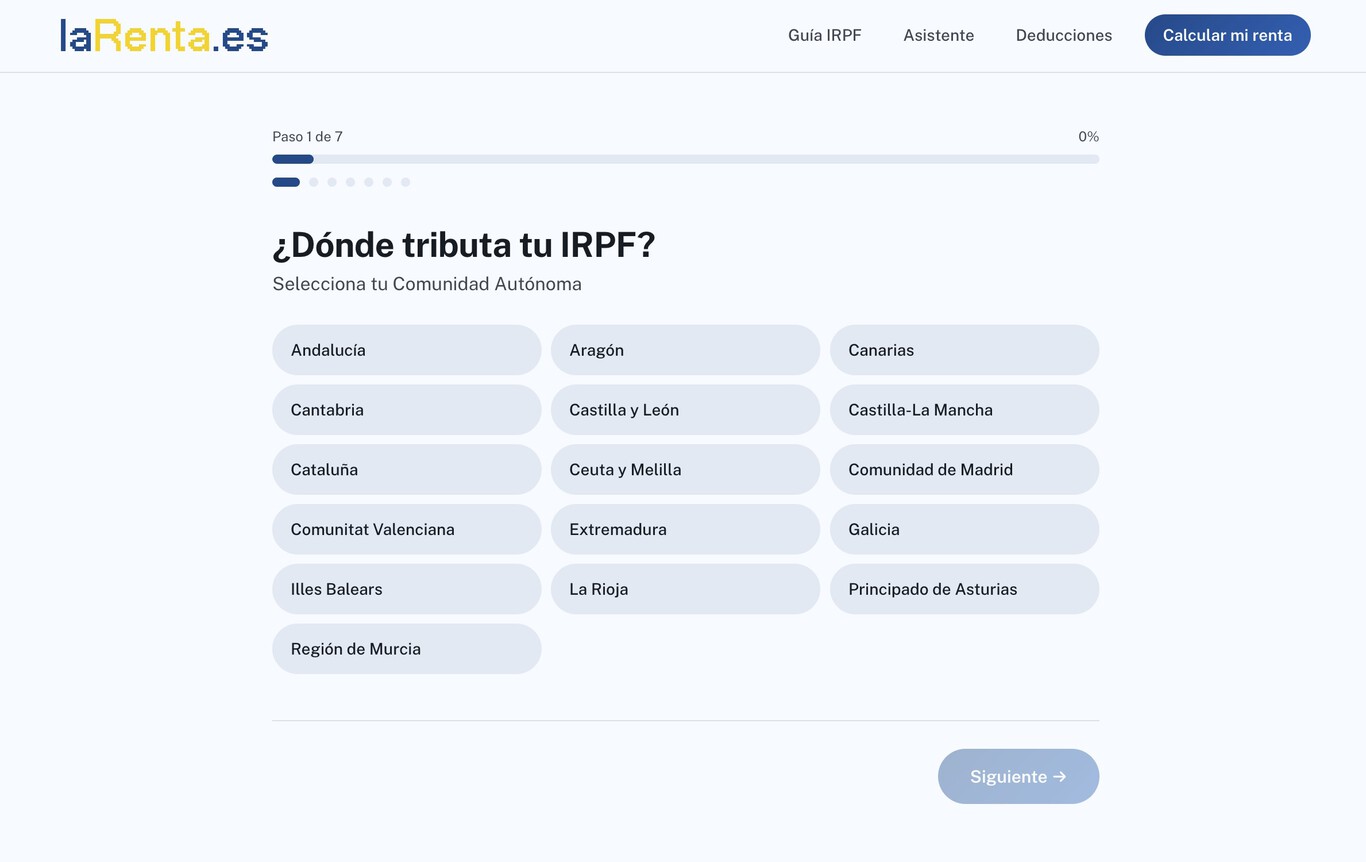Select Castilla y León
Viewport: 1366px width, 862px height.
(685, 410)
